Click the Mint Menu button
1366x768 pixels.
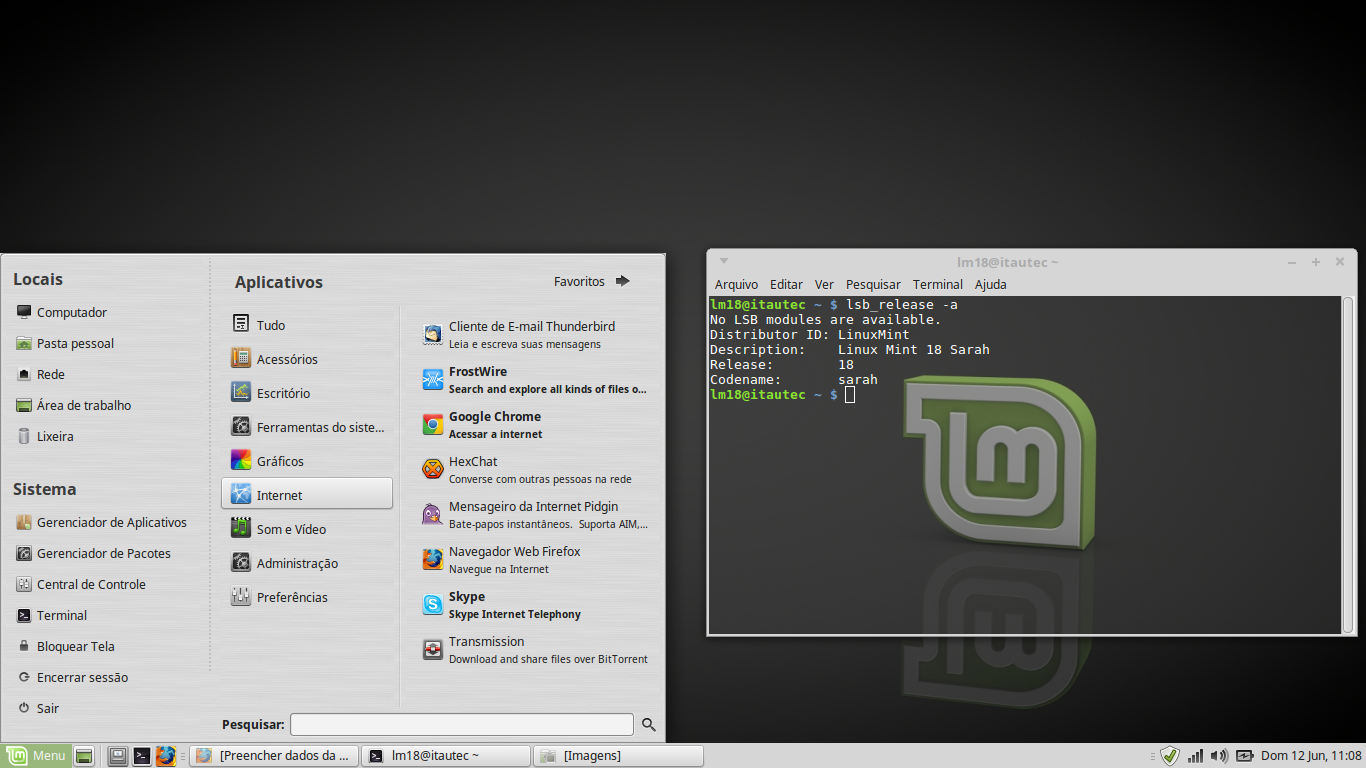tap(36, 756)
